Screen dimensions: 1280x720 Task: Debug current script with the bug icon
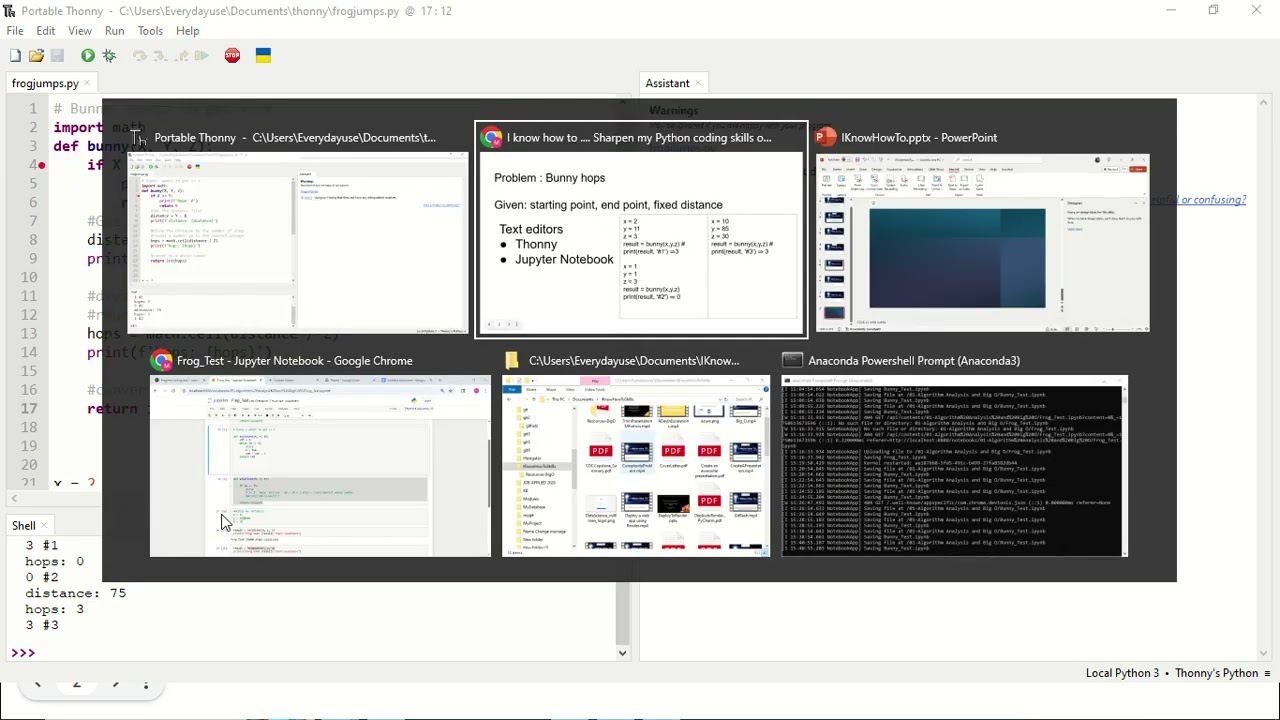tap(109, 56)
